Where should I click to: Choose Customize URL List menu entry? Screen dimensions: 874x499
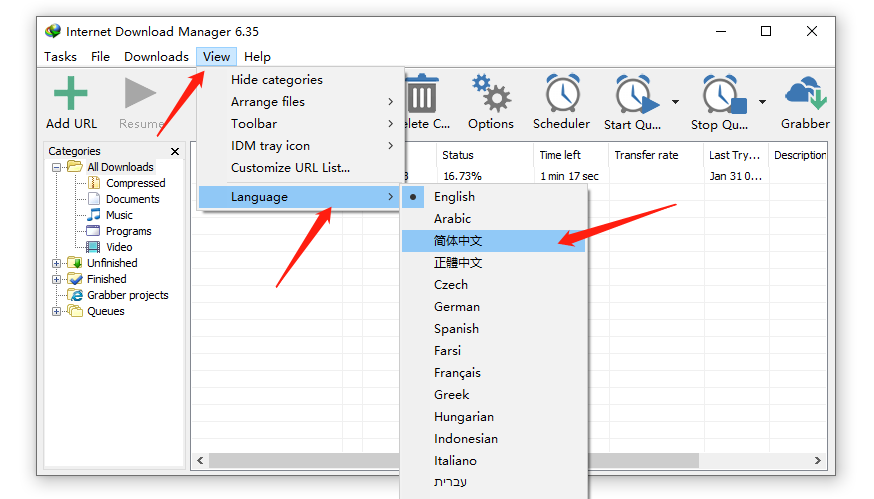click(301, 168)
